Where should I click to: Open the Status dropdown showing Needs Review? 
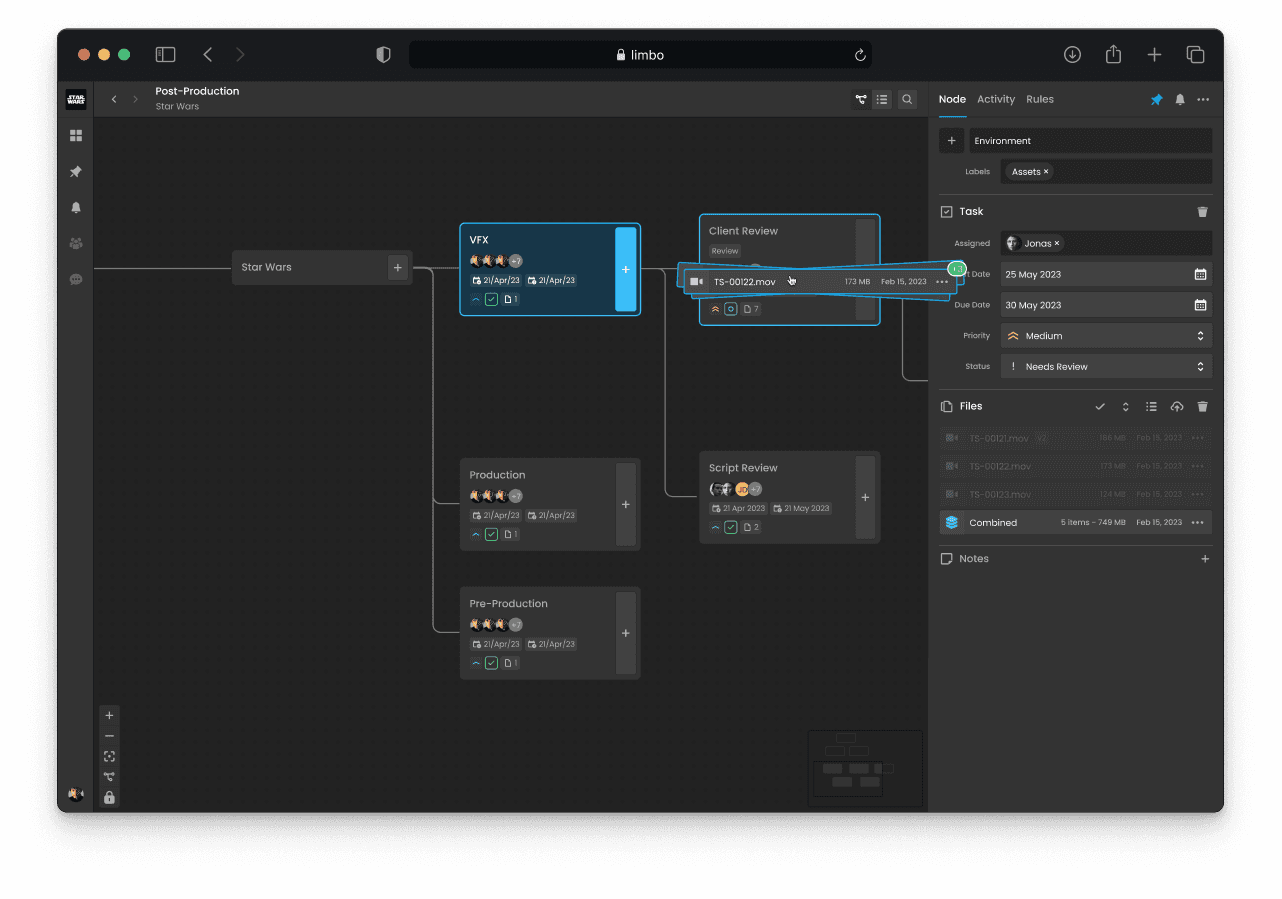[1106, 367]
